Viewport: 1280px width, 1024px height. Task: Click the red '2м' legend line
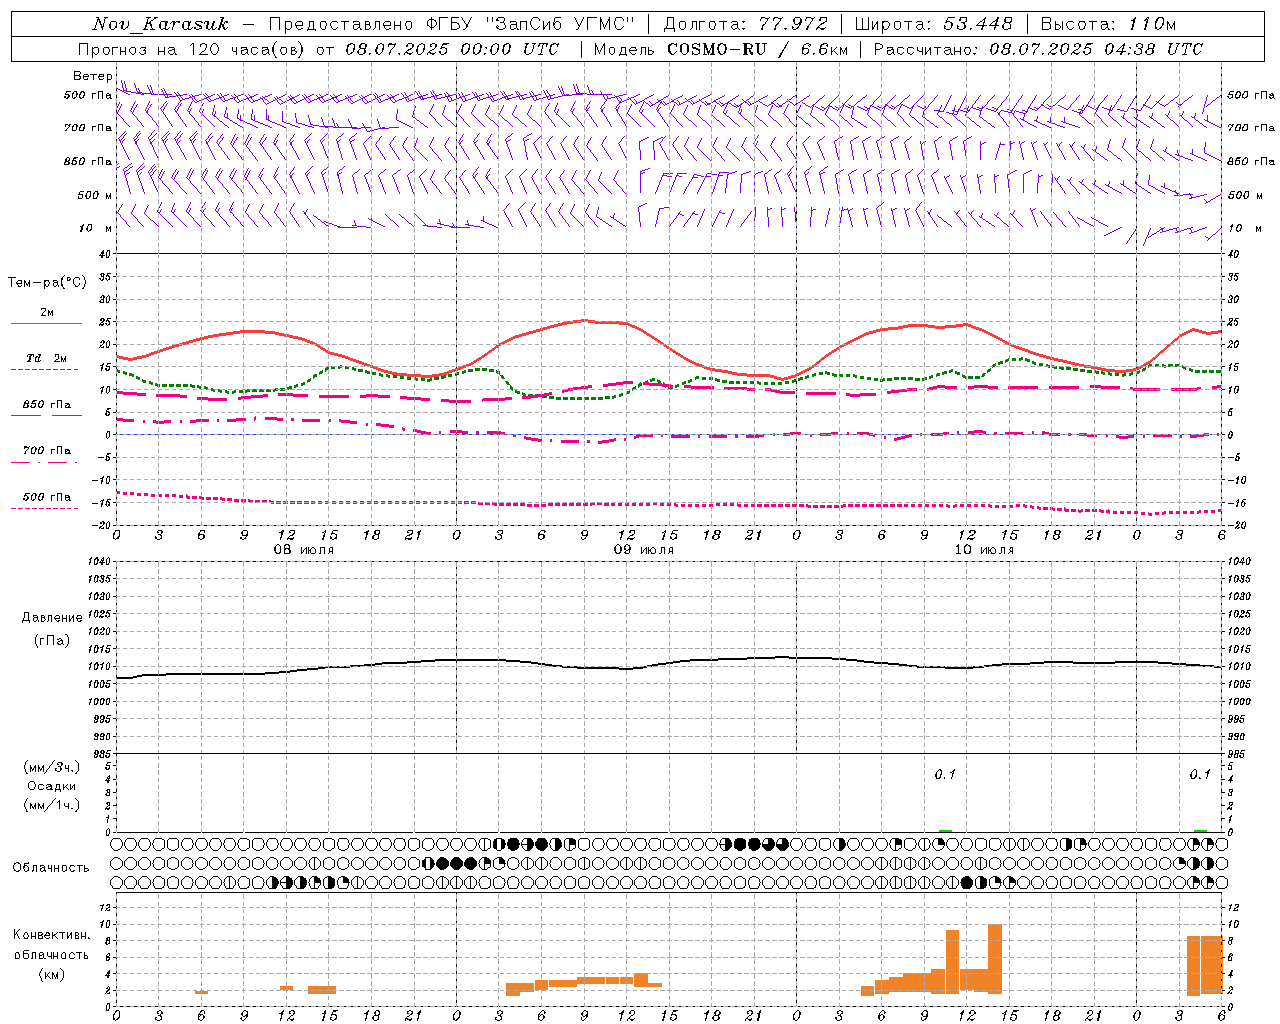pos(46,324)
